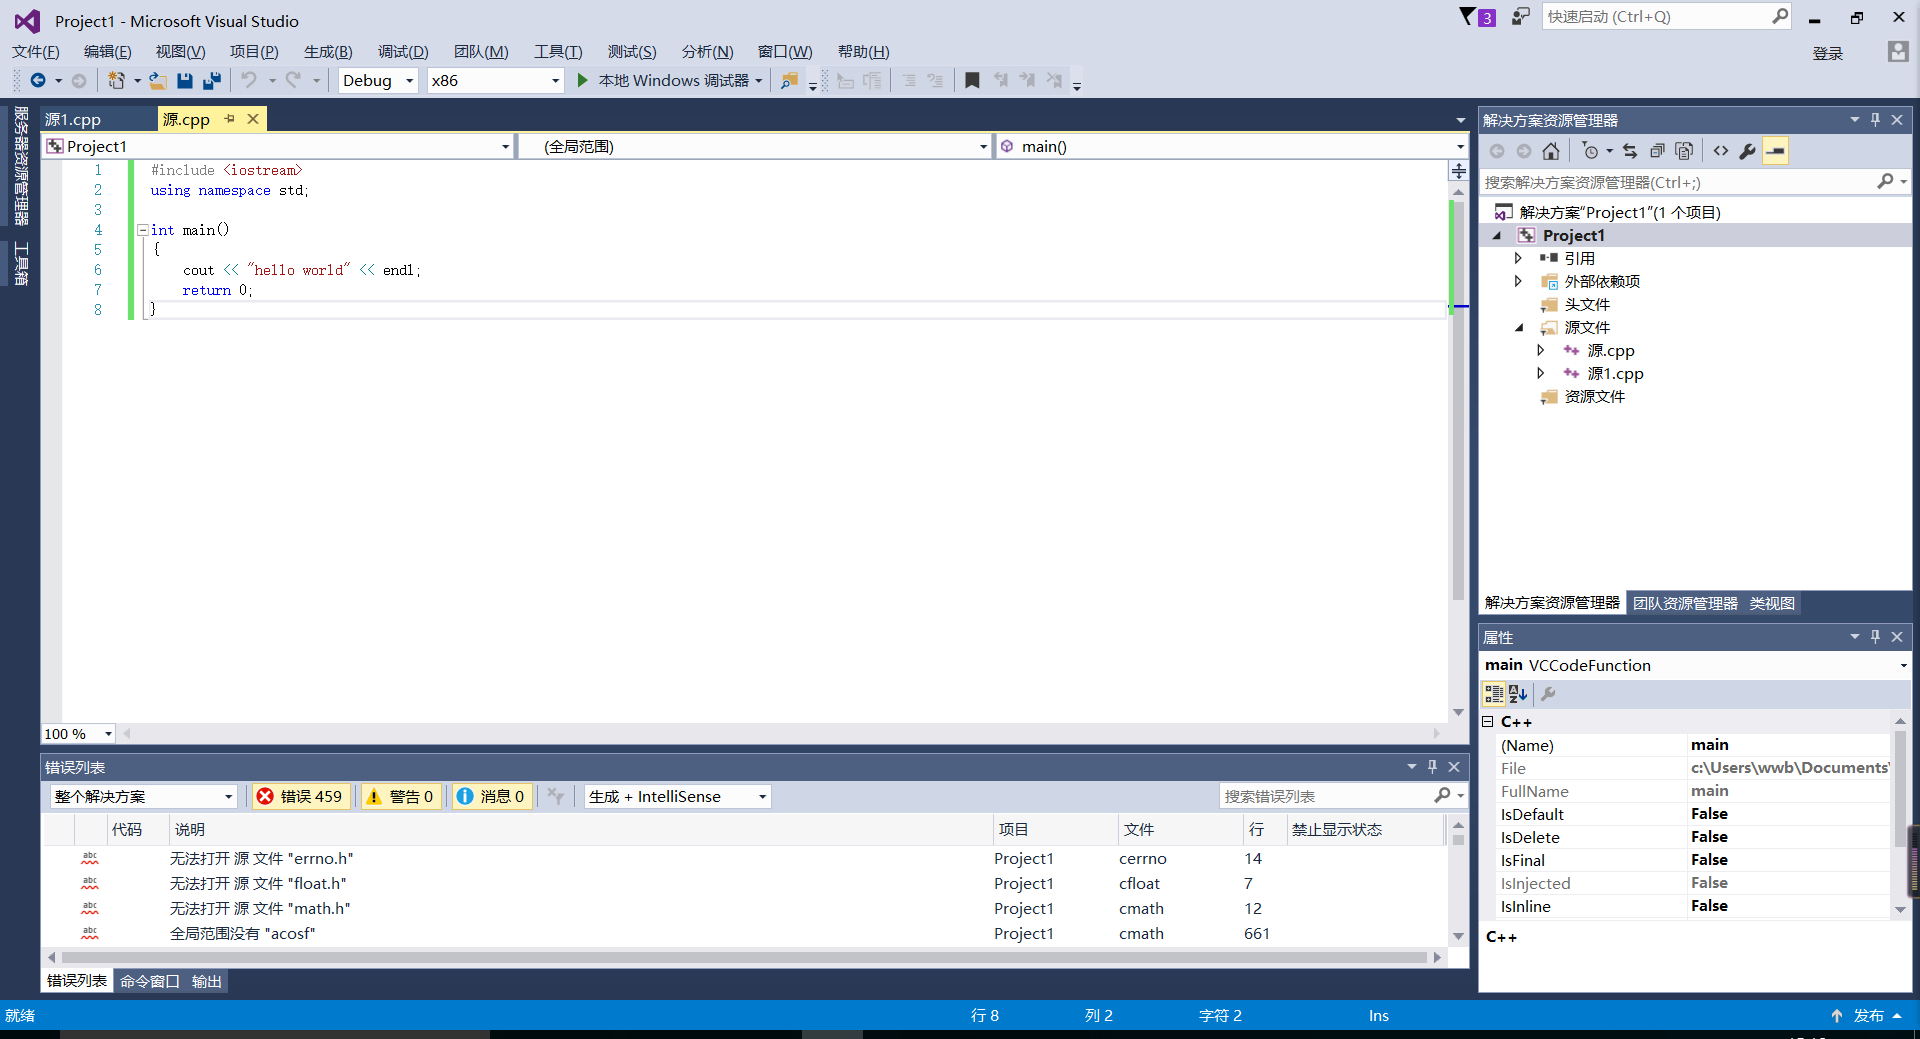Click the notifications flag icon
This screenshot has height=1039, width=1920.
tap(1467, 16)
